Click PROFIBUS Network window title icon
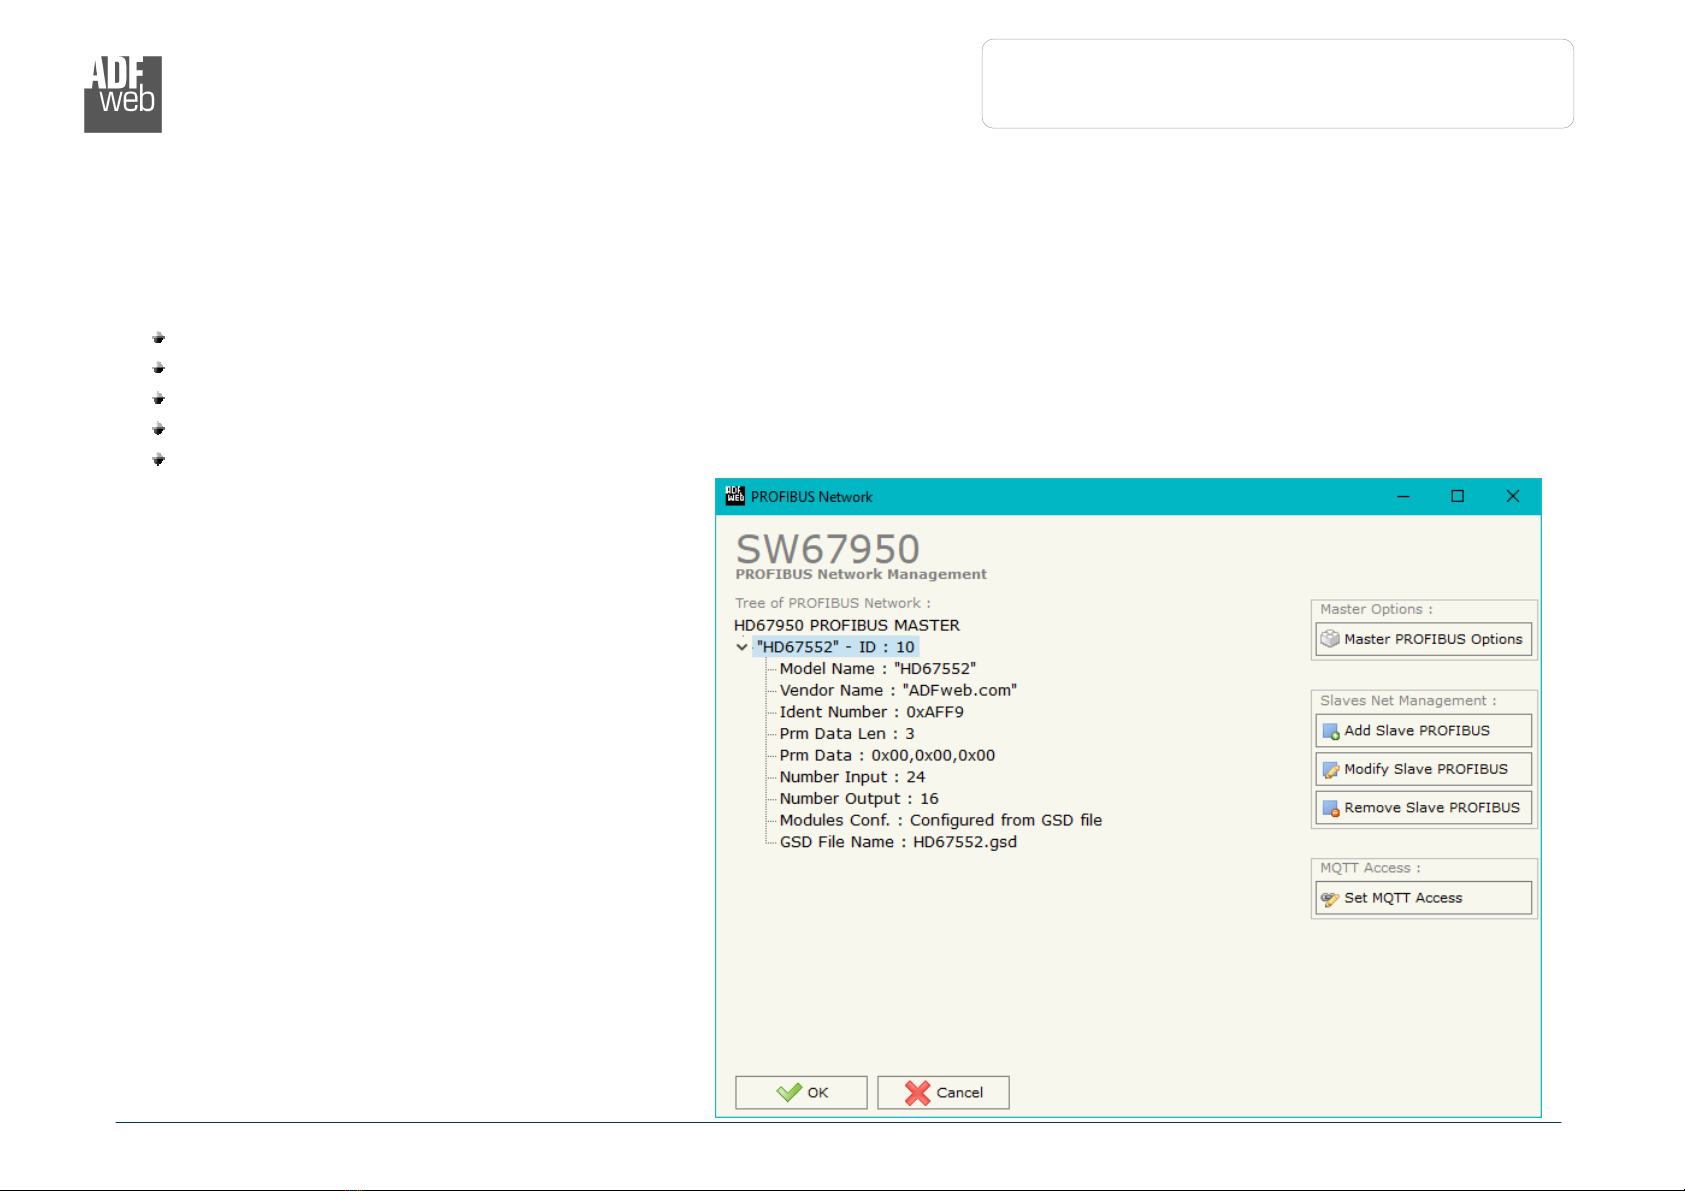 pos(735,496)
